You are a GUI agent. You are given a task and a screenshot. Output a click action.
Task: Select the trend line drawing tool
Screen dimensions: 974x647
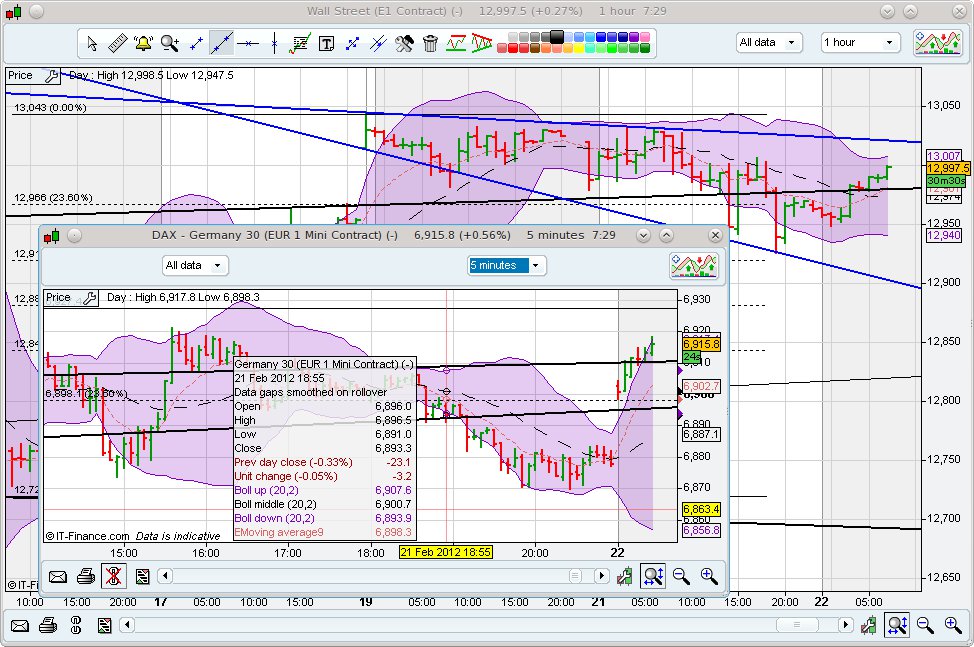click(x=221, y=42)
